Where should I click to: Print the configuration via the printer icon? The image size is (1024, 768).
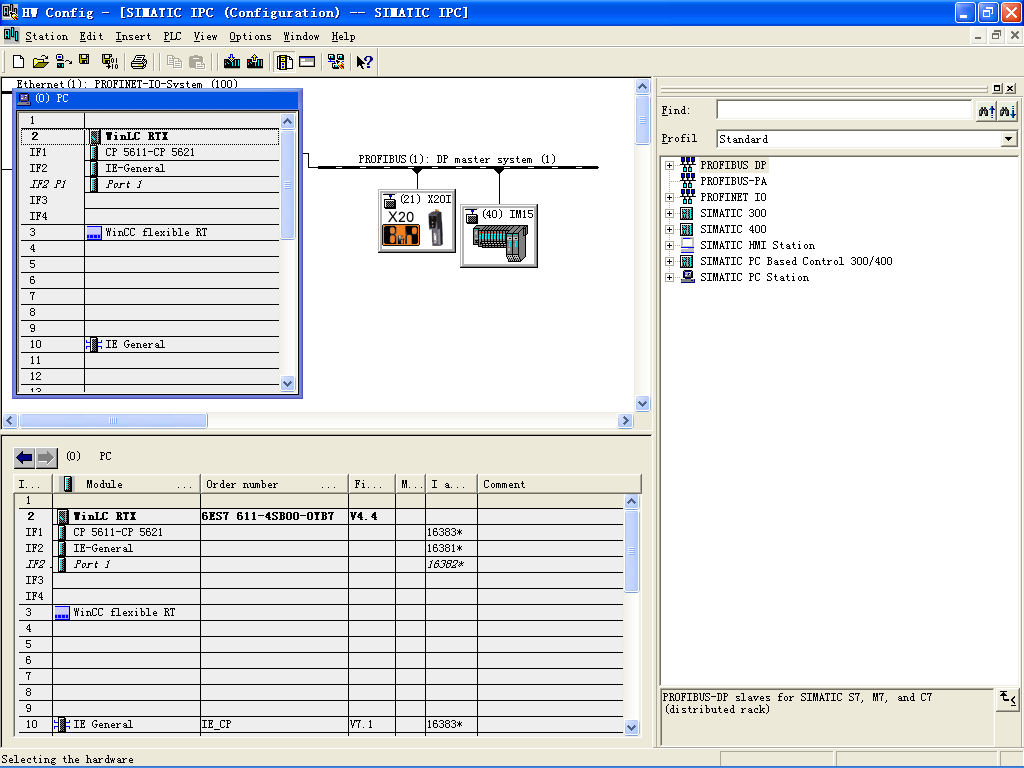(x=138, y=62)
